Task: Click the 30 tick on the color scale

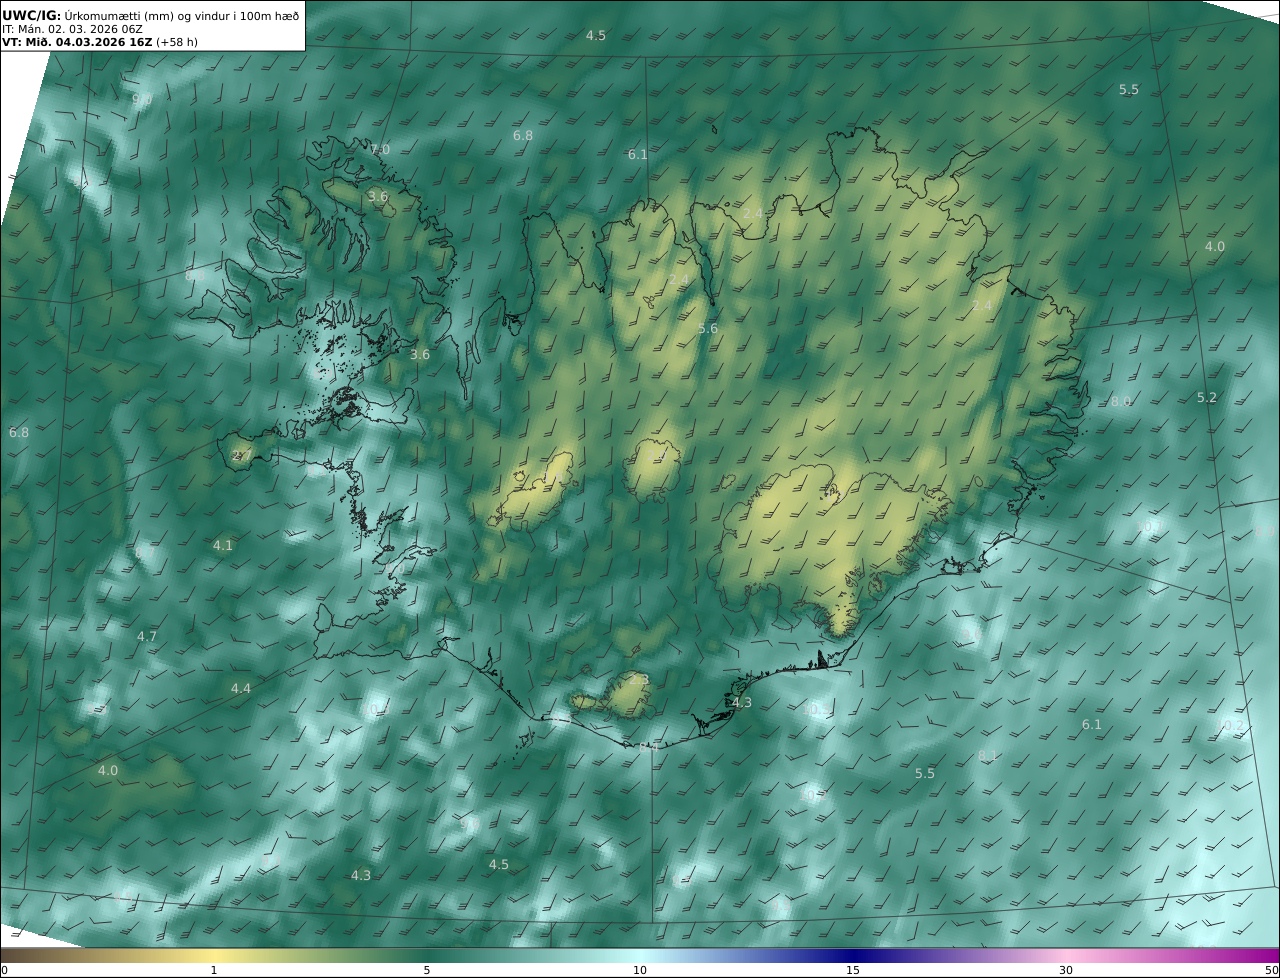Action: point(1066,970)
